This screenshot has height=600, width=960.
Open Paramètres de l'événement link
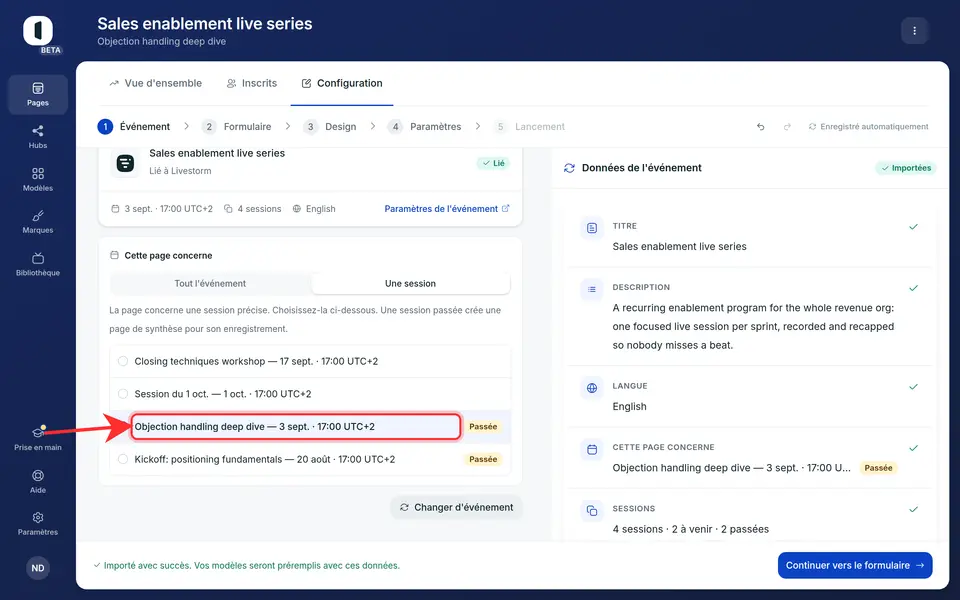coord(447,209)
